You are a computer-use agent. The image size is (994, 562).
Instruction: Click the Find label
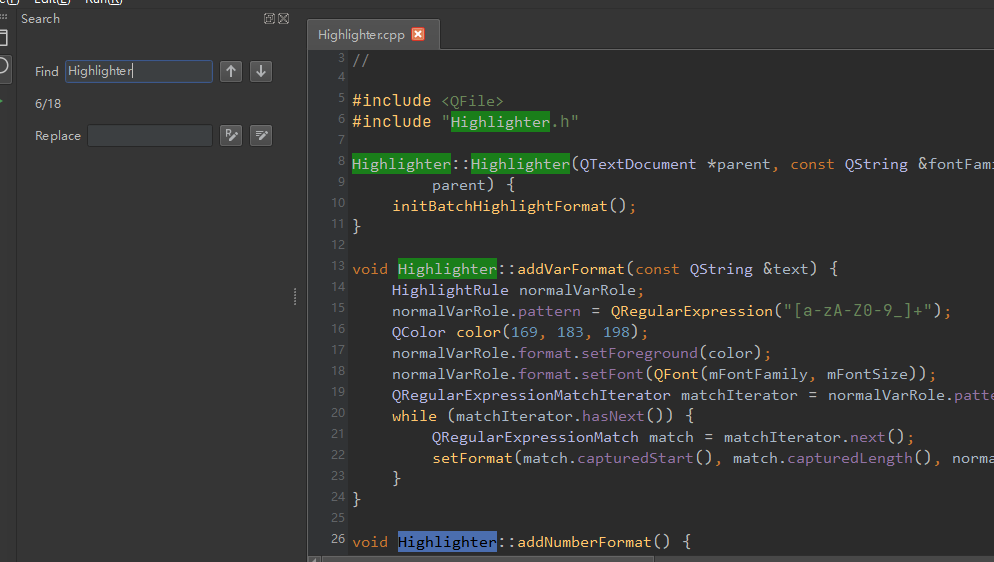tap(47, 72)
